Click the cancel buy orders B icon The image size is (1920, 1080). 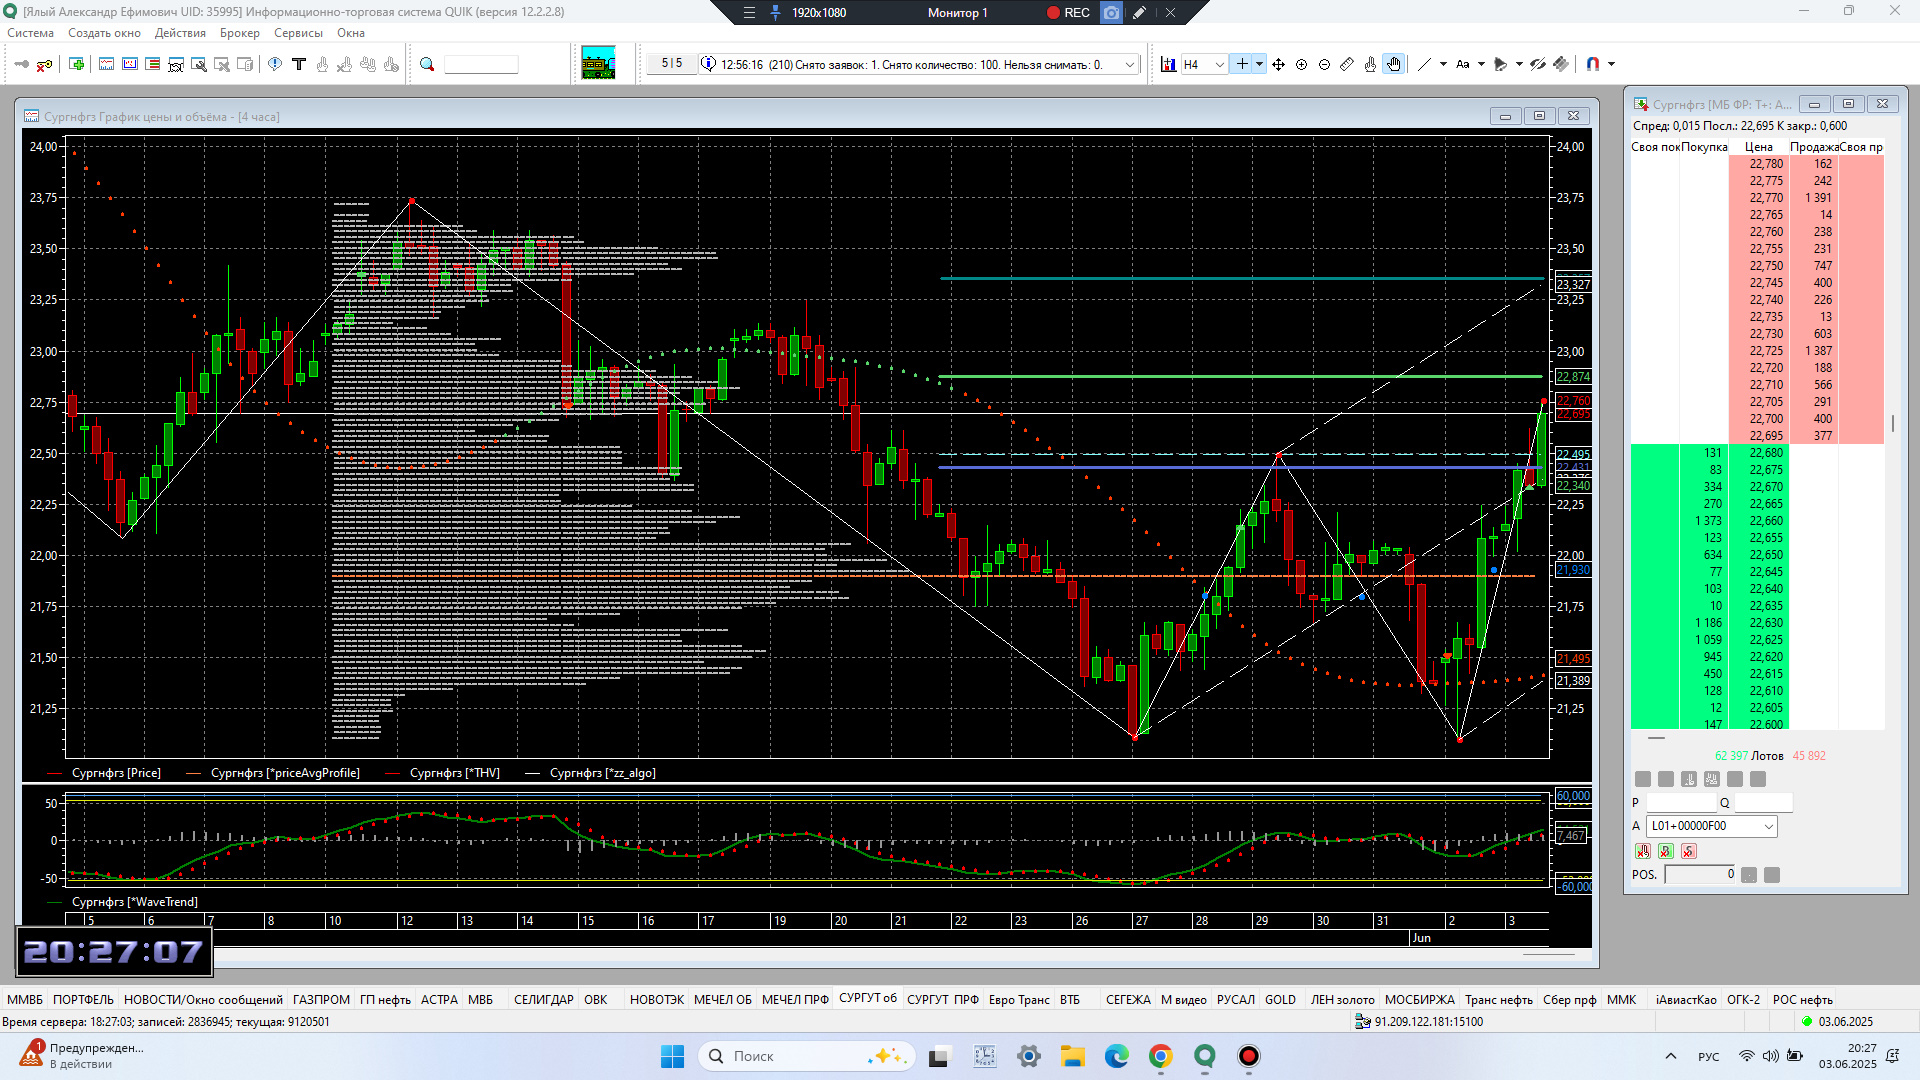(1665, 851)
